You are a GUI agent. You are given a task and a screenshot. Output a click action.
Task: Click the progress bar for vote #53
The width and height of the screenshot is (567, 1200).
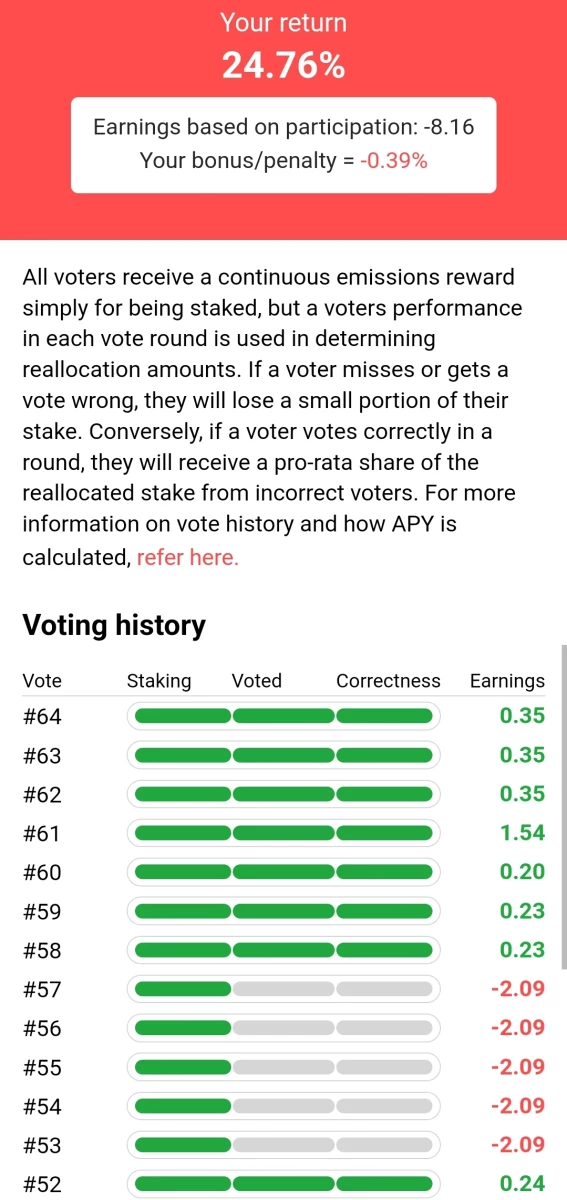point(284,1145)
